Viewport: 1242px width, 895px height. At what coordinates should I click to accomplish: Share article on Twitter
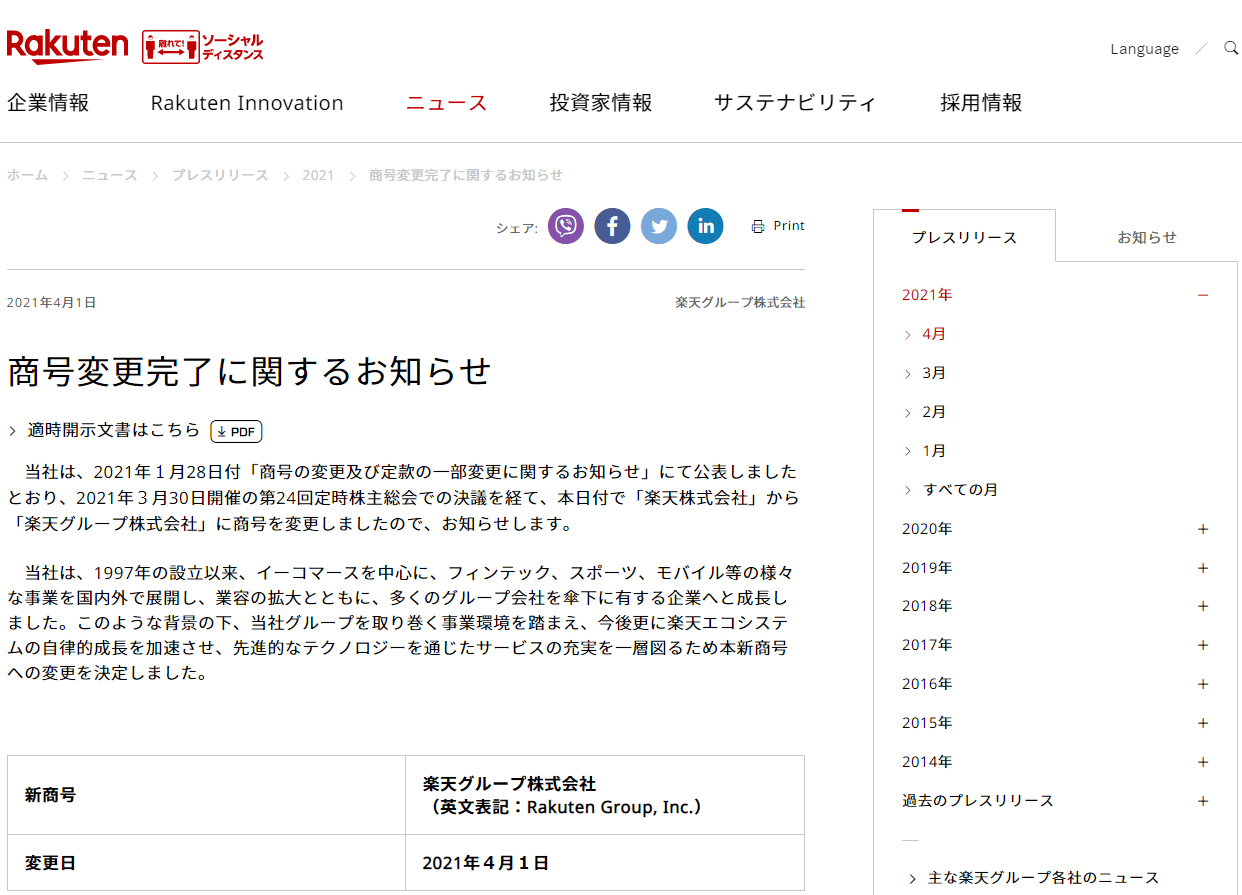click(659, 226)
